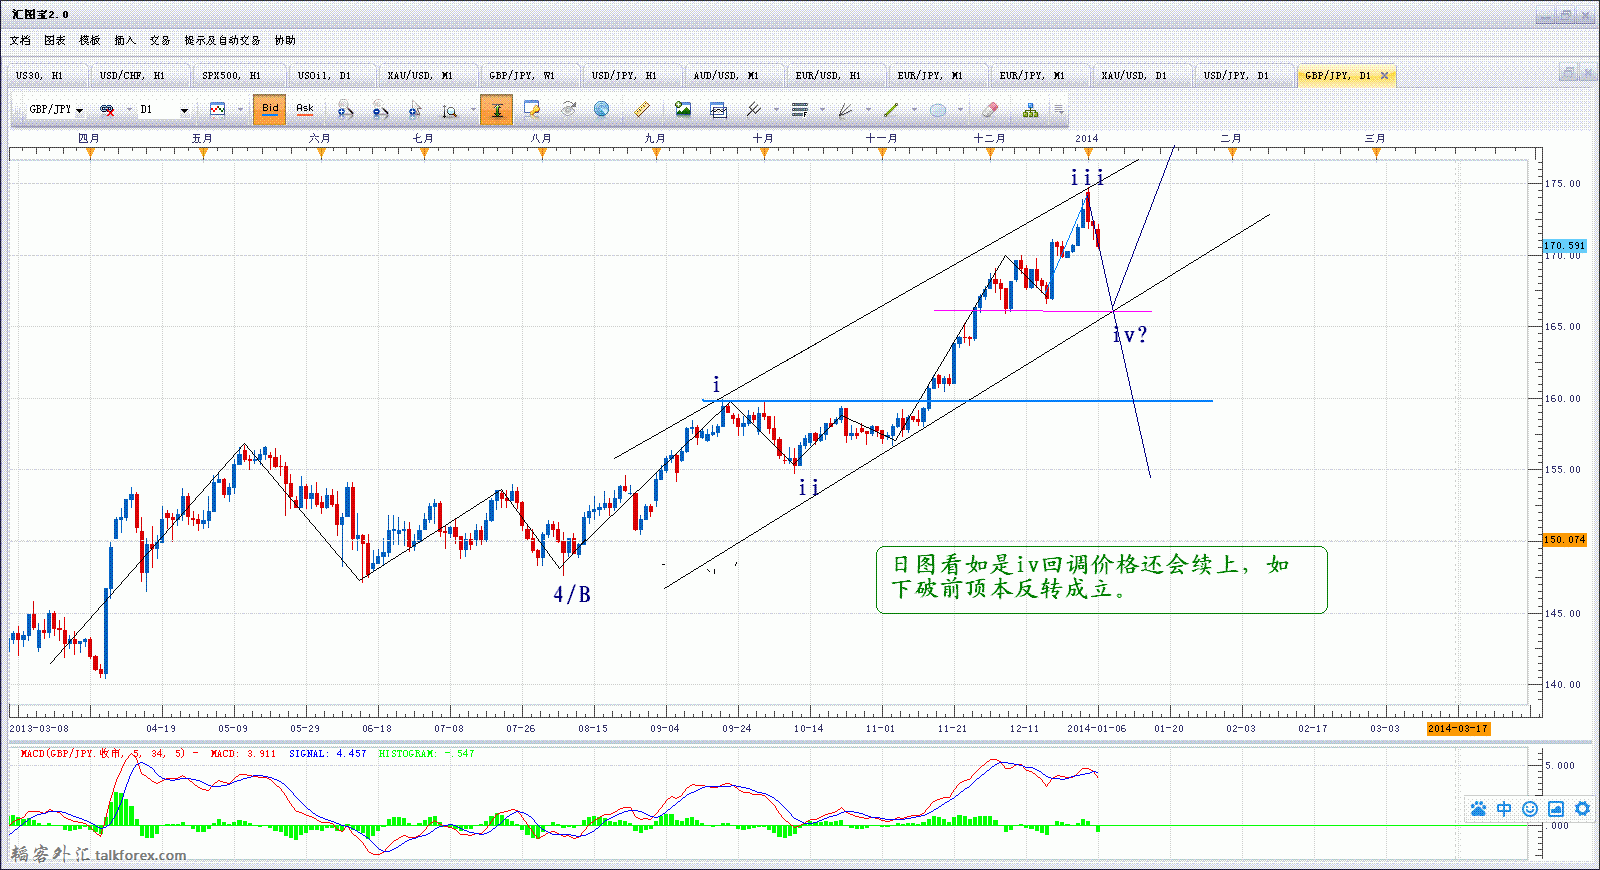Click the refresh chart icon
This screenshot has height=870, width=1600.
[568, 109]
